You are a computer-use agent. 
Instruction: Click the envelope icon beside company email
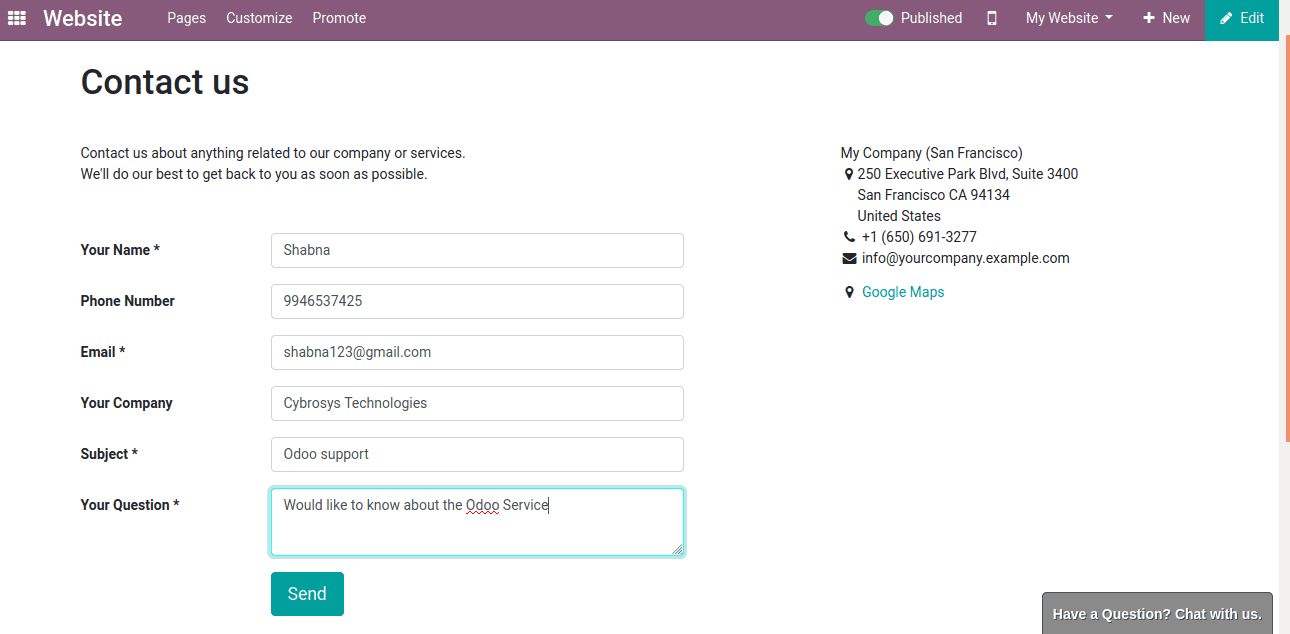pos(849,258)
